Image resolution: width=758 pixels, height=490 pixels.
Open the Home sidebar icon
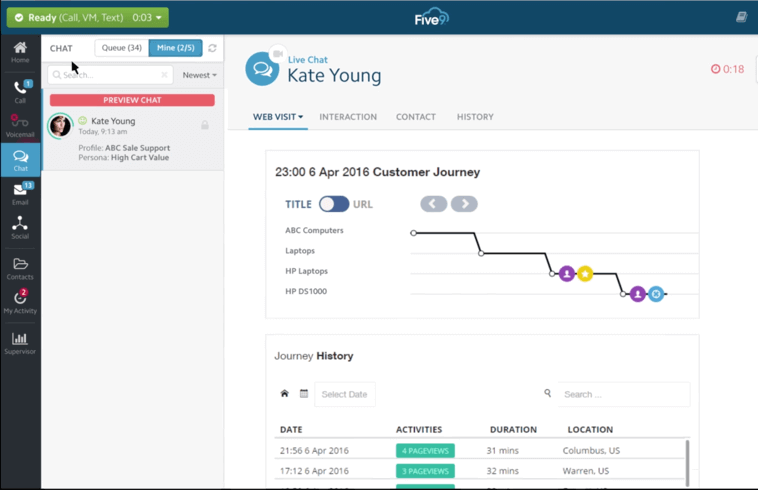pyautogui.click(x=20, y=52)
